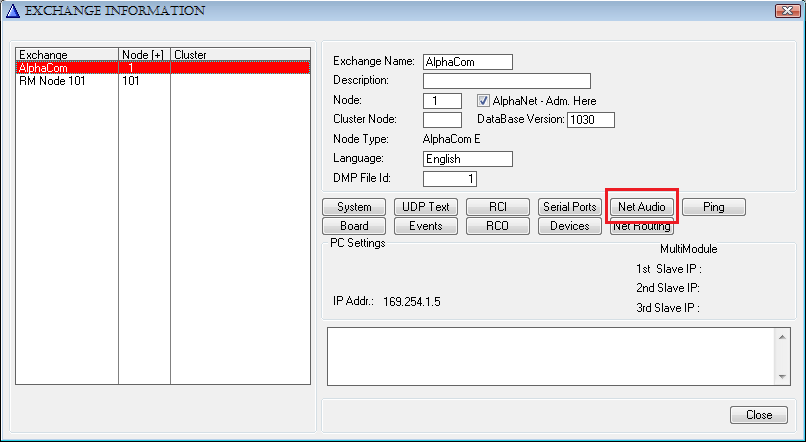This screenshot has width=806, height=442.
Task: Click the 101 node number cell
Action: pyautogui.click(x=131, y=81)
